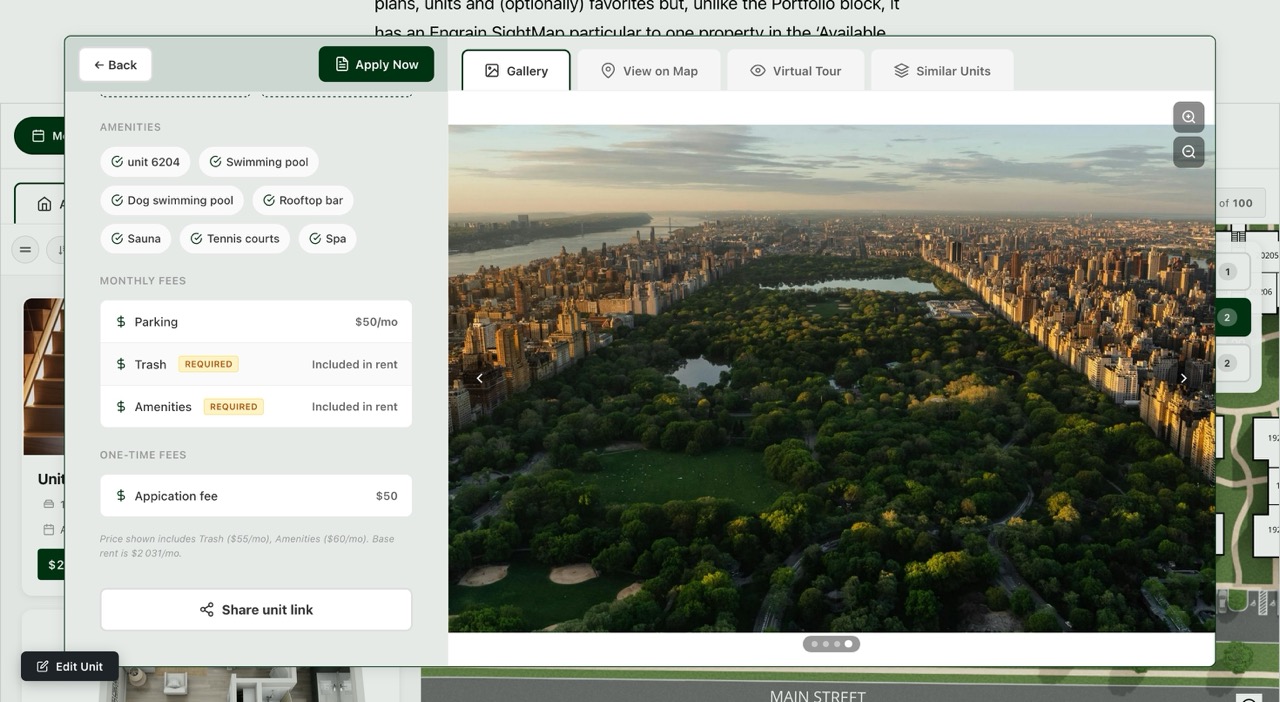Open the Virtual Tour tab
Viewport: 1280px width, 702px height.
click(795, 71)
